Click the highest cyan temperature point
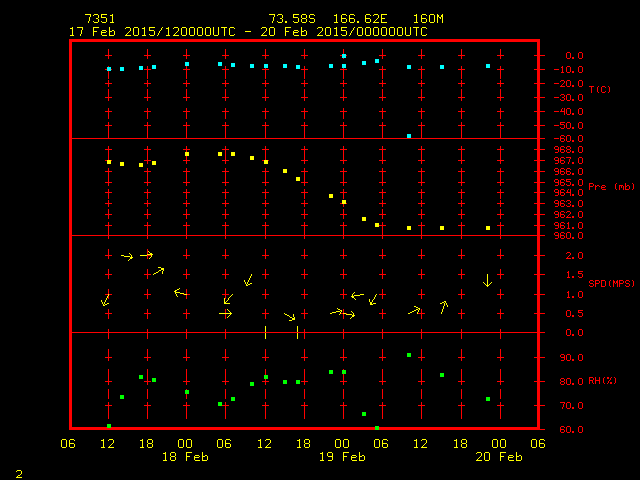Viewport: 640px width, 480px height. pyautogui.click(x=344, y=56)
